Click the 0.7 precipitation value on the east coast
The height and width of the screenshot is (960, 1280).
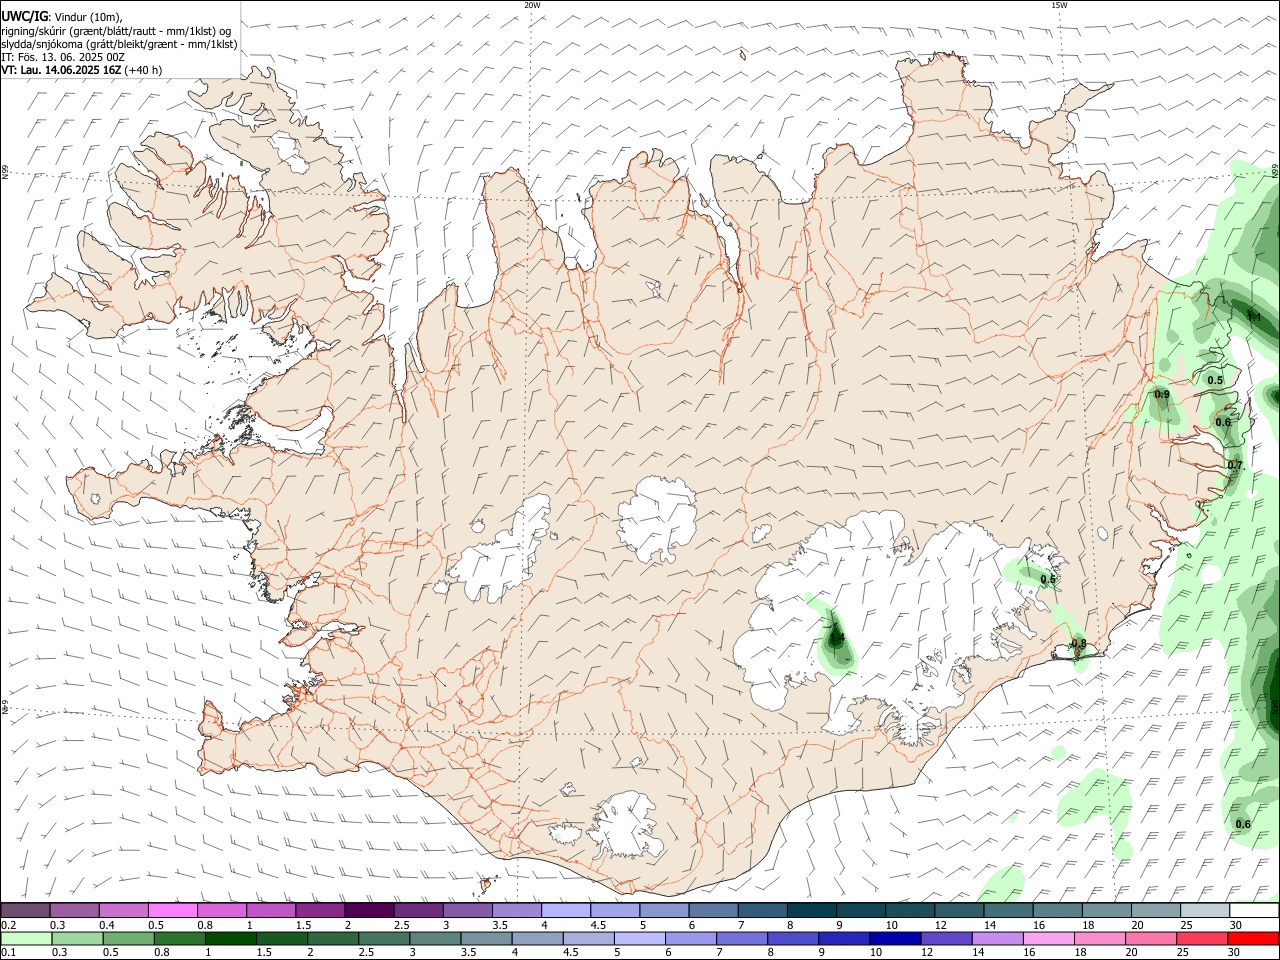[x=1235, y=466]
